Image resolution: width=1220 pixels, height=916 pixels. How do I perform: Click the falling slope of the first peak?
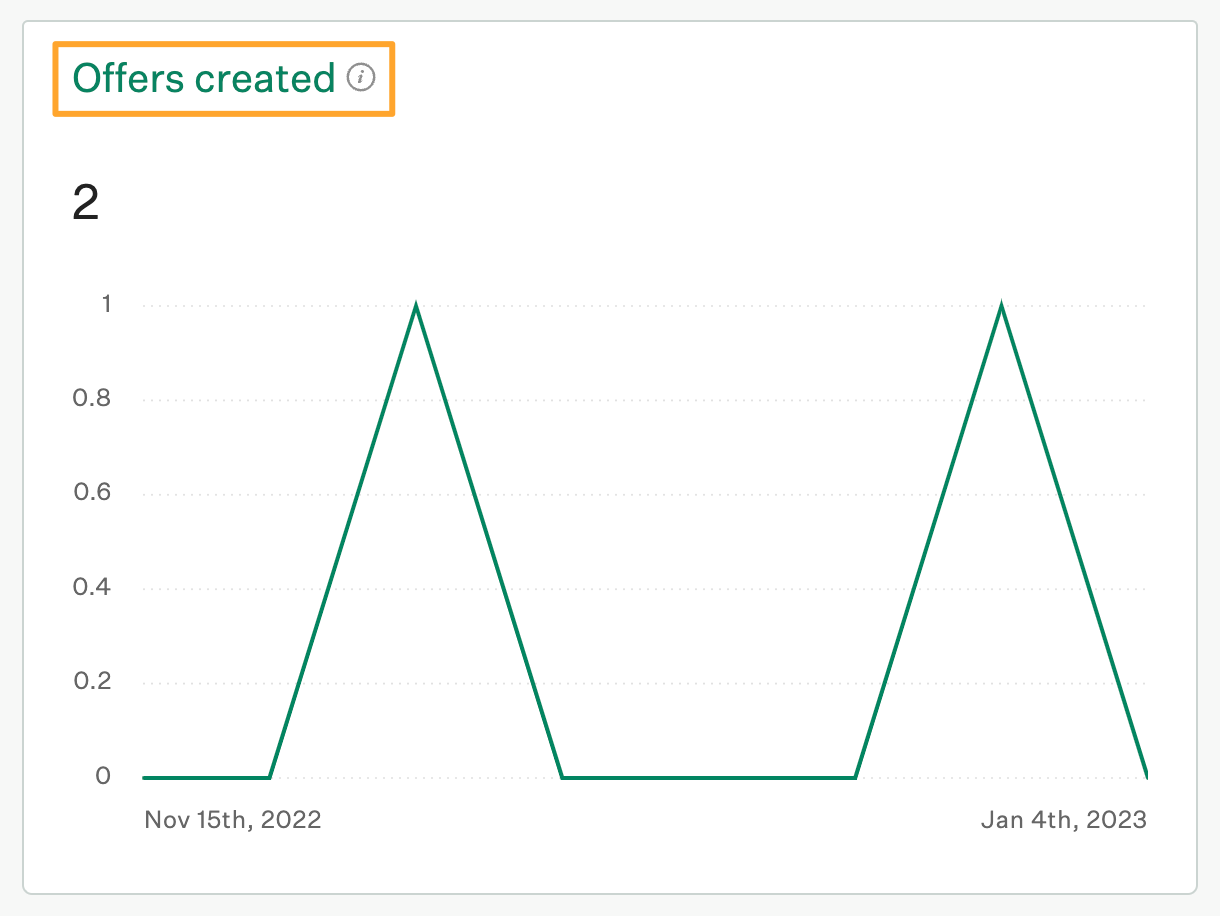tap(489, 541)
